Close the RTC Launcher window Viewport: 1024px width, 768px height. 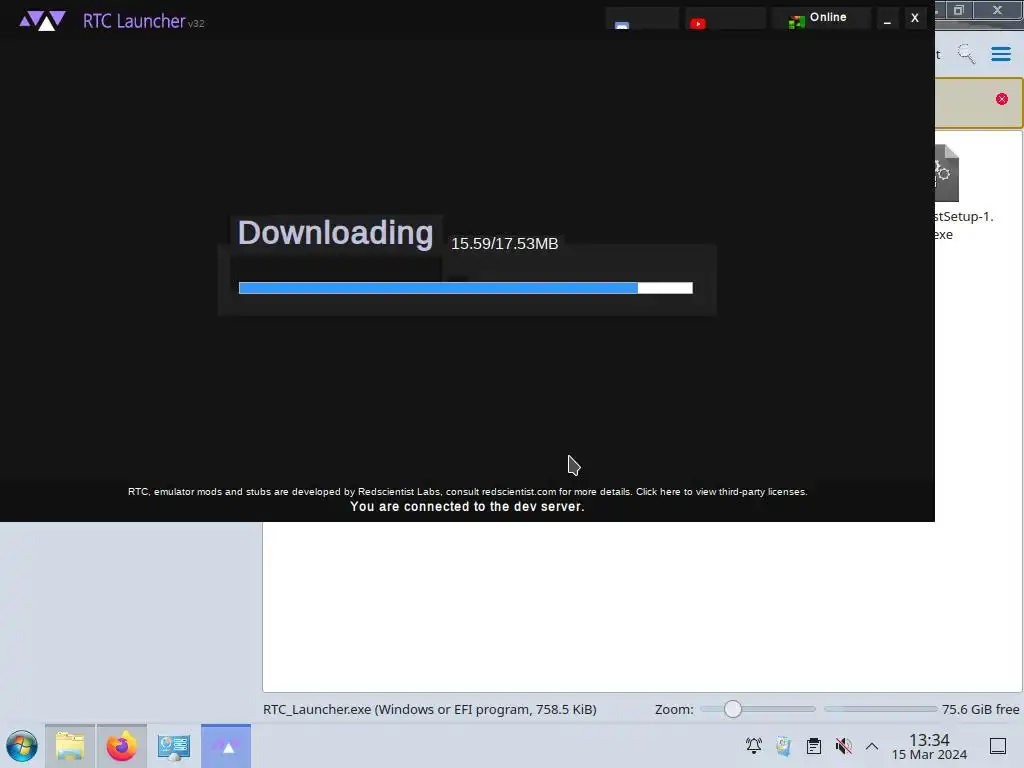[914, 18]
